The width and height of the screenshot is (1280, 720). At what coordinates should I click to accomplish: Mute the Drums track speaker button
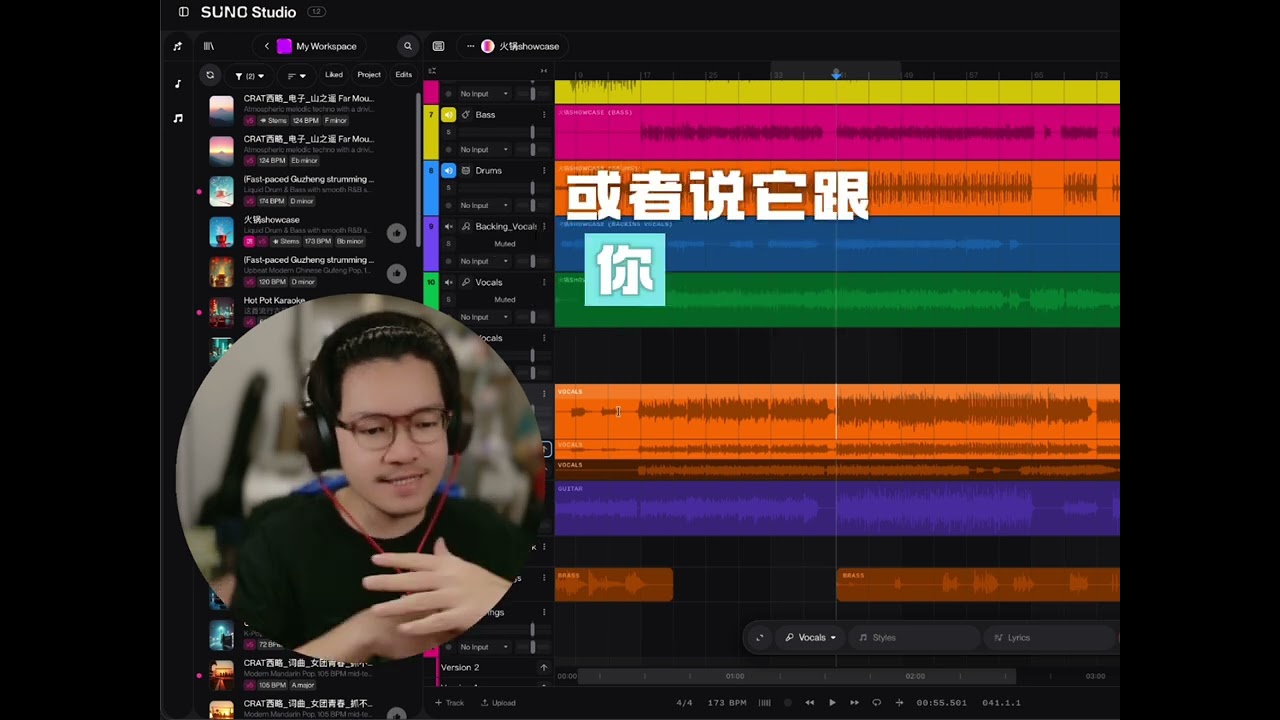point(448,171)
